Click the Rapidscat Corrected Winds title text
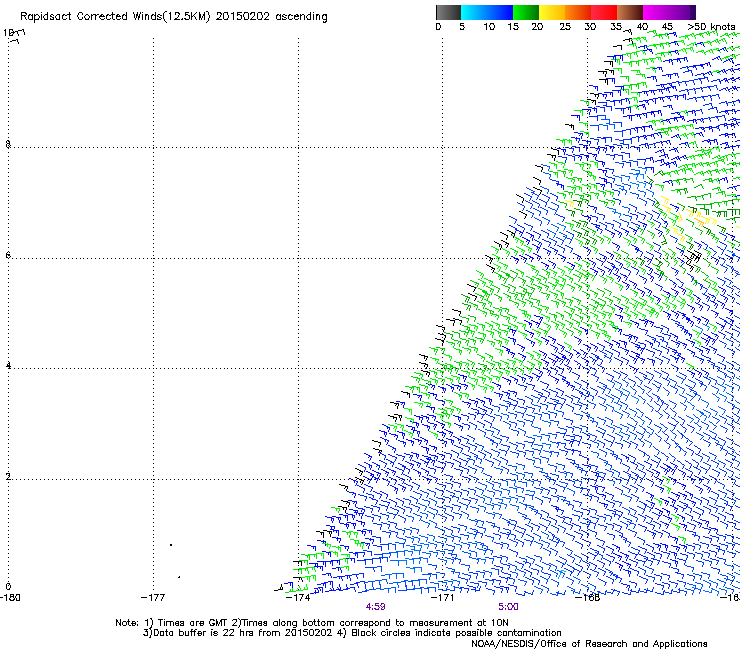The image size is (740, 650). click(174, 17)
